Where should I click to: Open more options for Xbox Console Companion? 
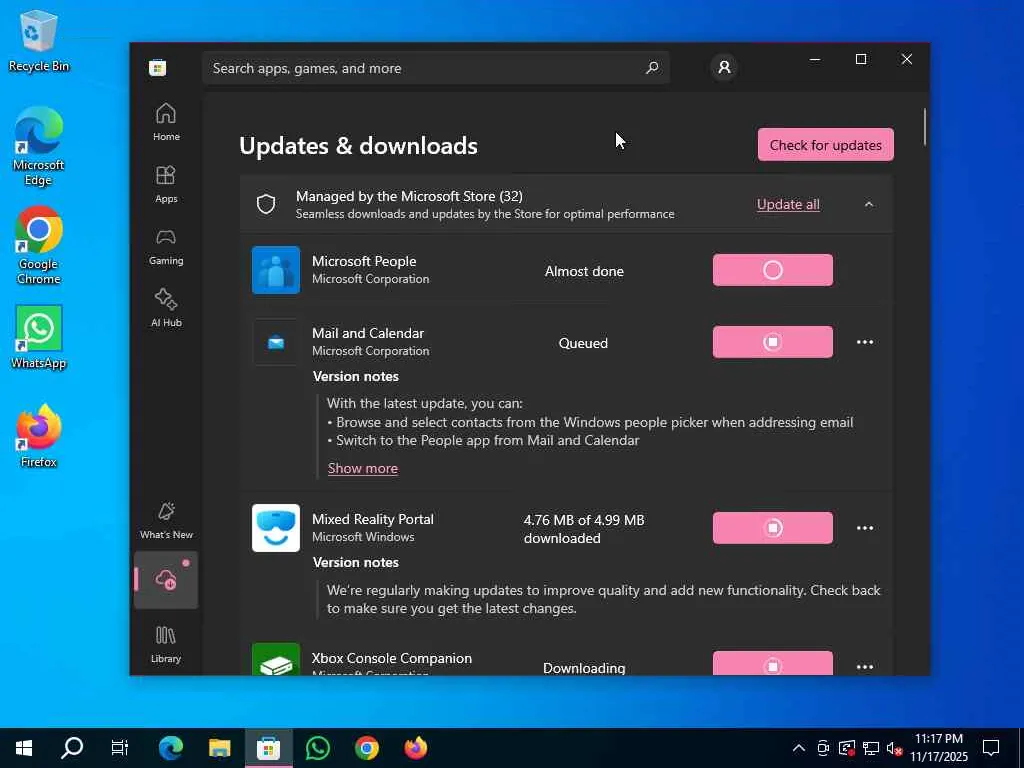click(865, 667)
